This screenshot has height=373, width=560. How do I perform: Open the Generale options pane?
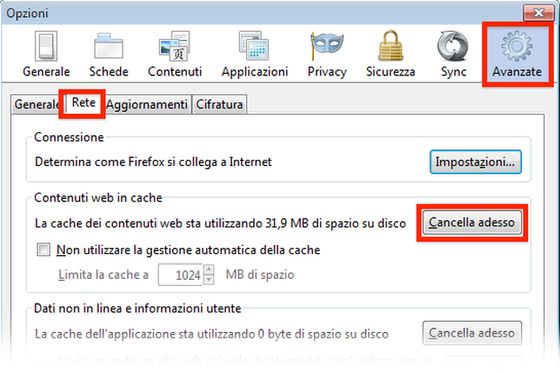tap(46, 54)
